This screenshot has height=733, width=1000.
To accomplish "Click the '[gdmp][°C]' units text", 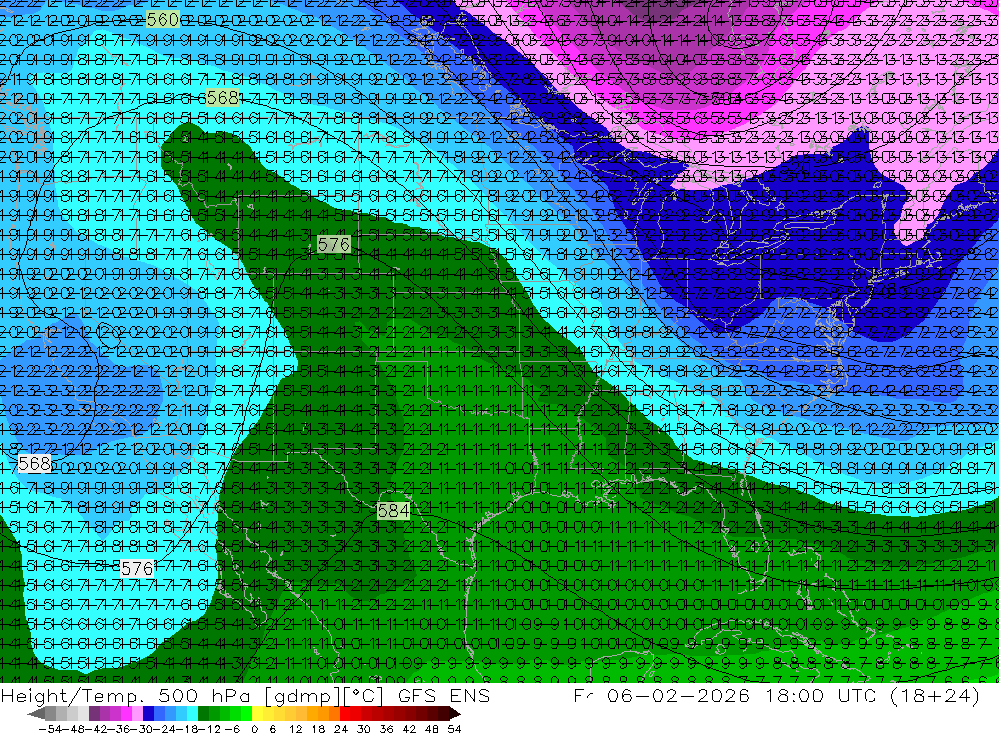I will tap(324, 696).
